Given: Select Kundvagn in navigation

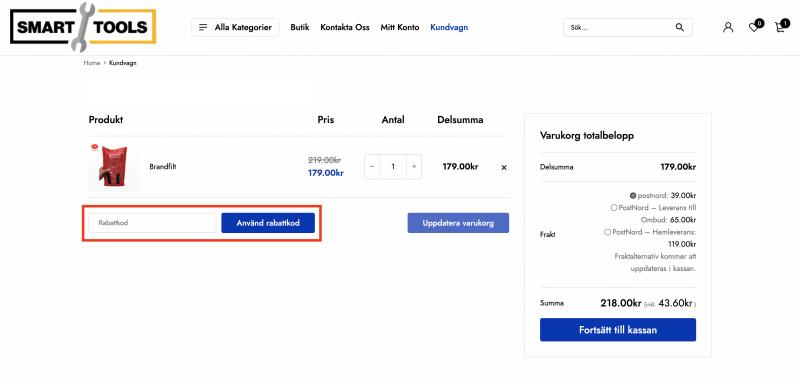Looking at the screenshot, I should pos(449,28).
